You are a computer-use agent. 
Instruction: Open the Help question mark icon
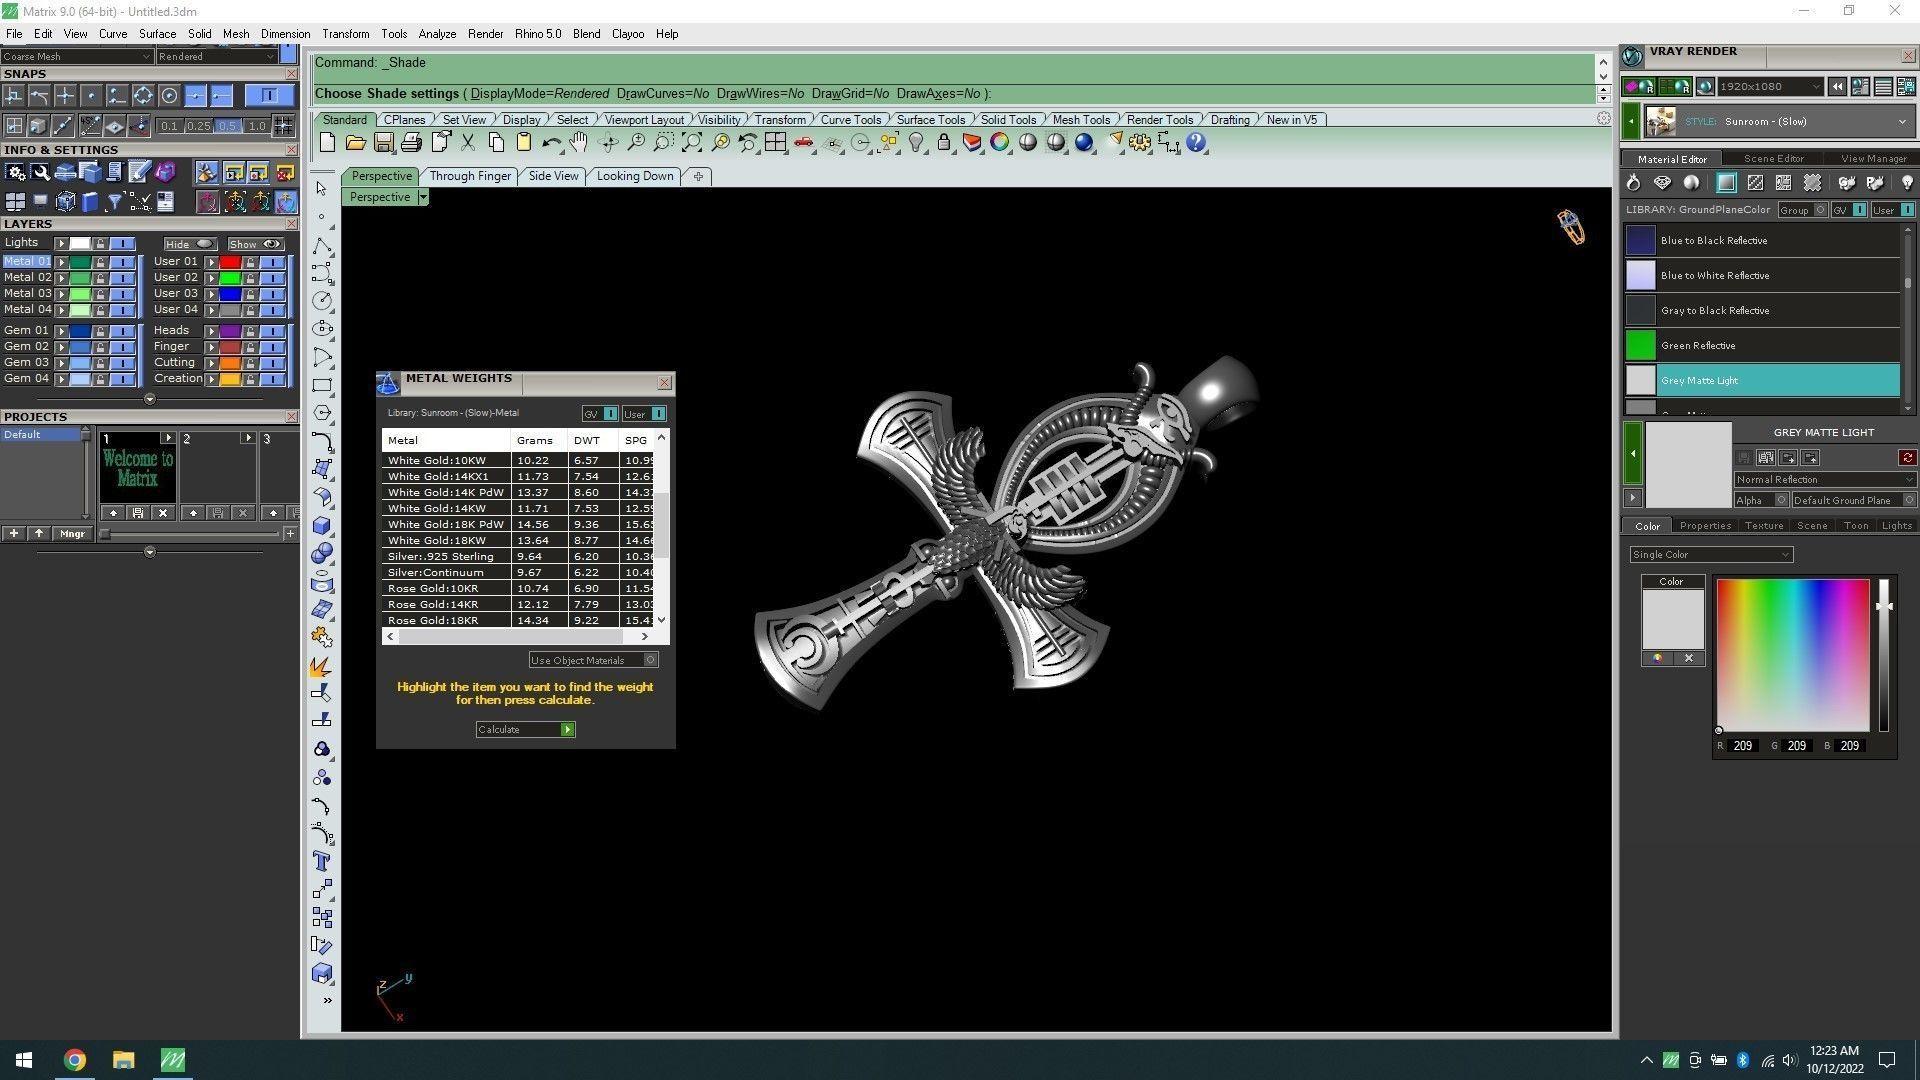1196,143
